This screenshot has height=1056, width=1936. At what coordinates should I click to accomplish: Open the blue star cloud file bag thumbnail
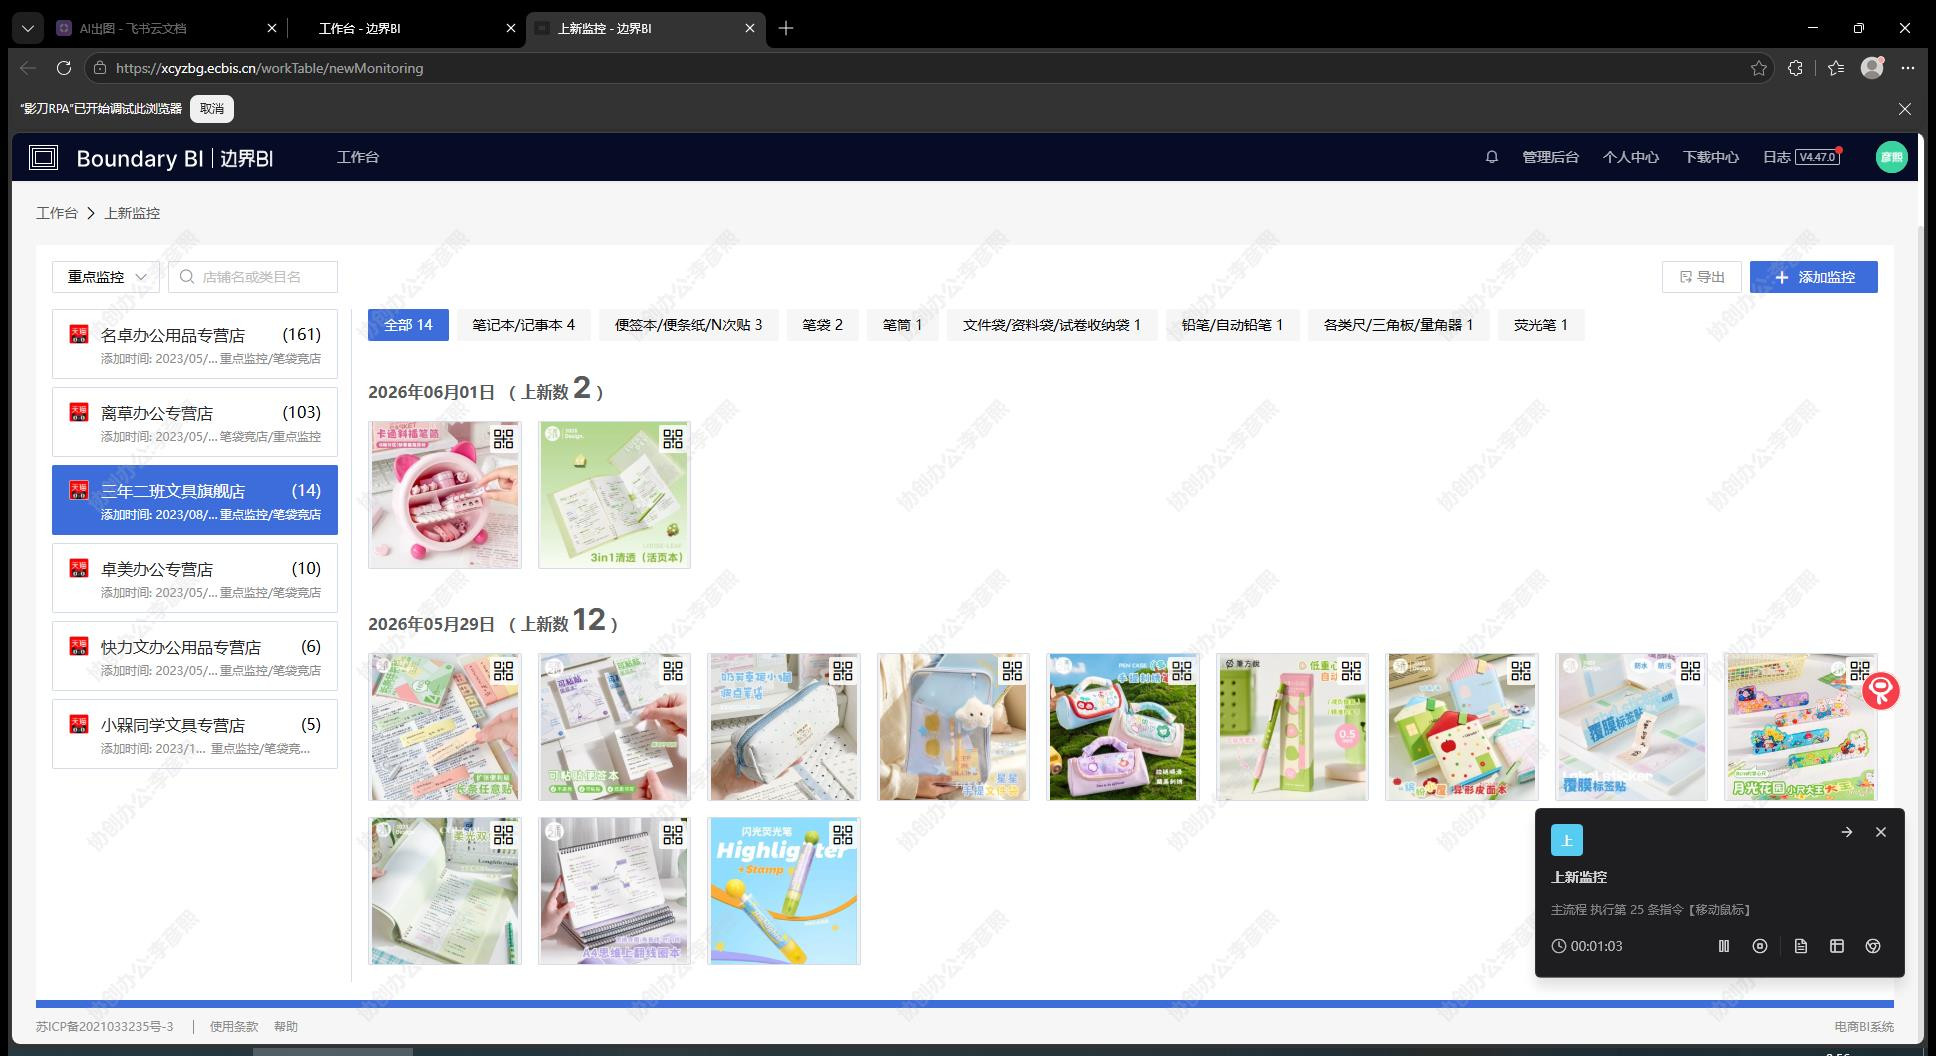pos(953,727)
